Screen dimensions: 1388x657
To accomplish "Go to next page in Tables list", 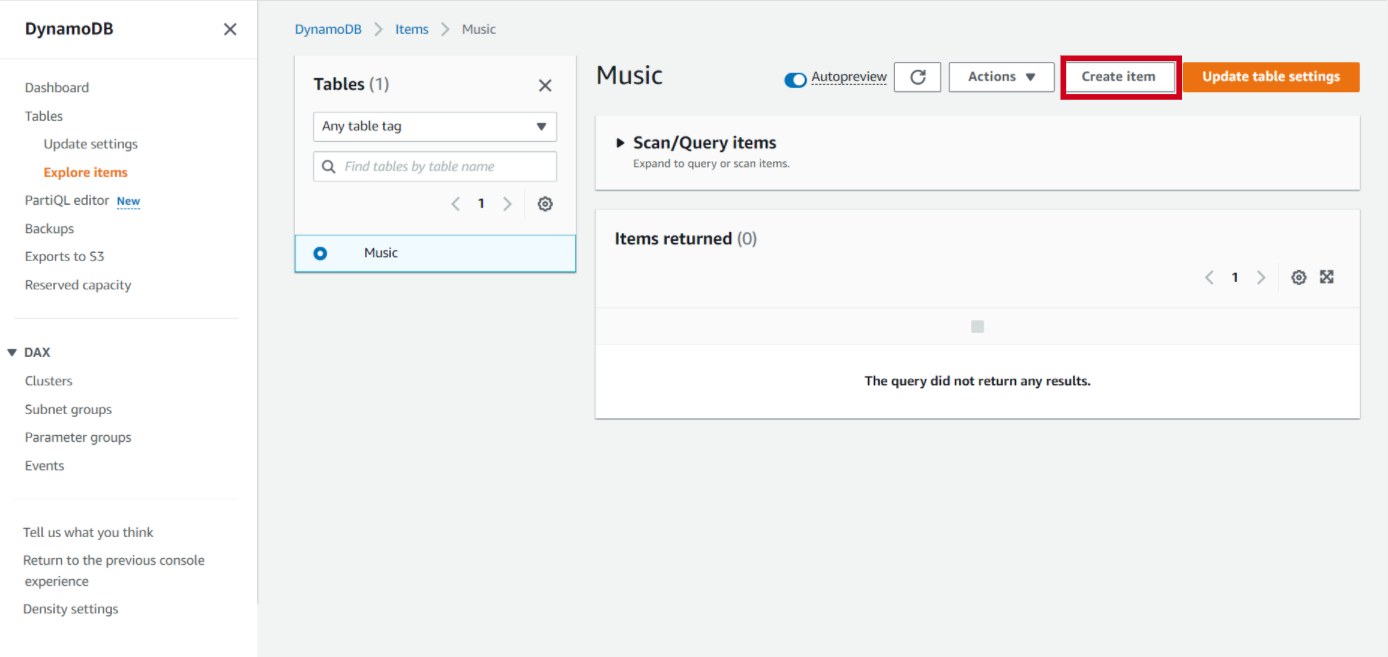I will (507, 204).
